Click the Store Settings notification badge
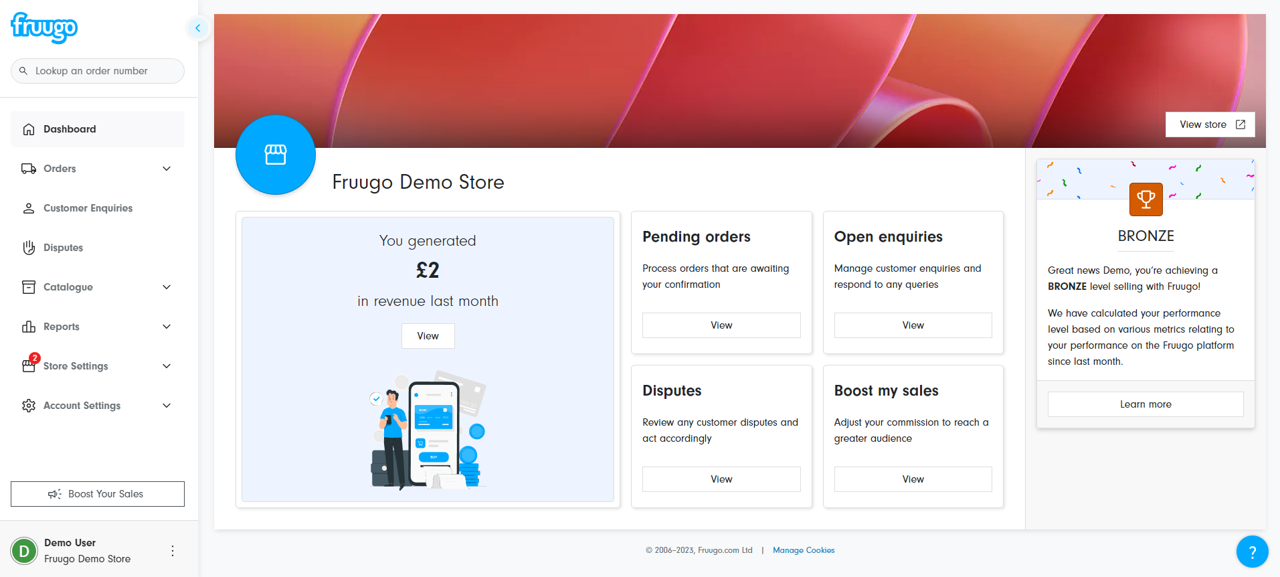This screenshot has height=577, width=1280. (35, 358)
